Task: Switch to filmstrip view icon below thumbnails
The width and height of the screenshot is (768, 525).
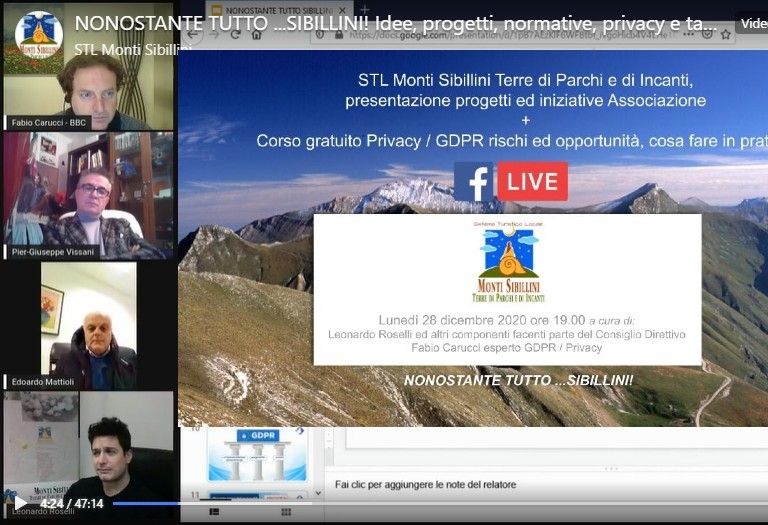Action: (x=213, y=511)
